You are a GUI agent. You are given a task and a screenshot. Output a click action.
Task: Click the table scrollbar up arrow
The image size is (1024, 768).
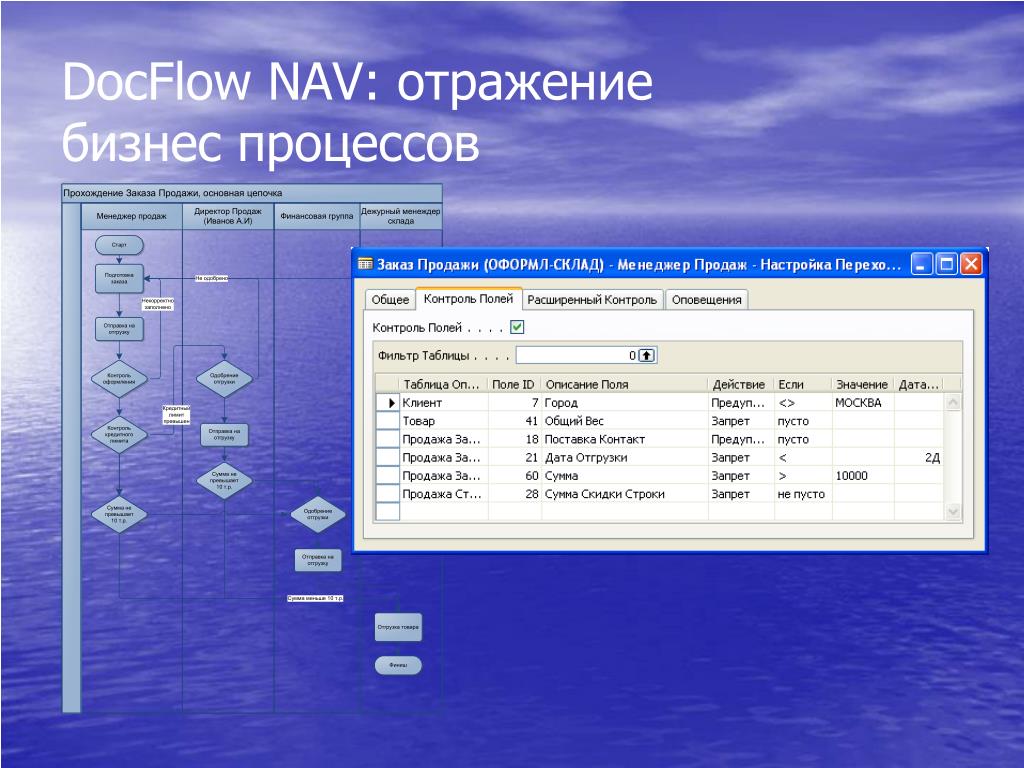[x=953, y=402]
